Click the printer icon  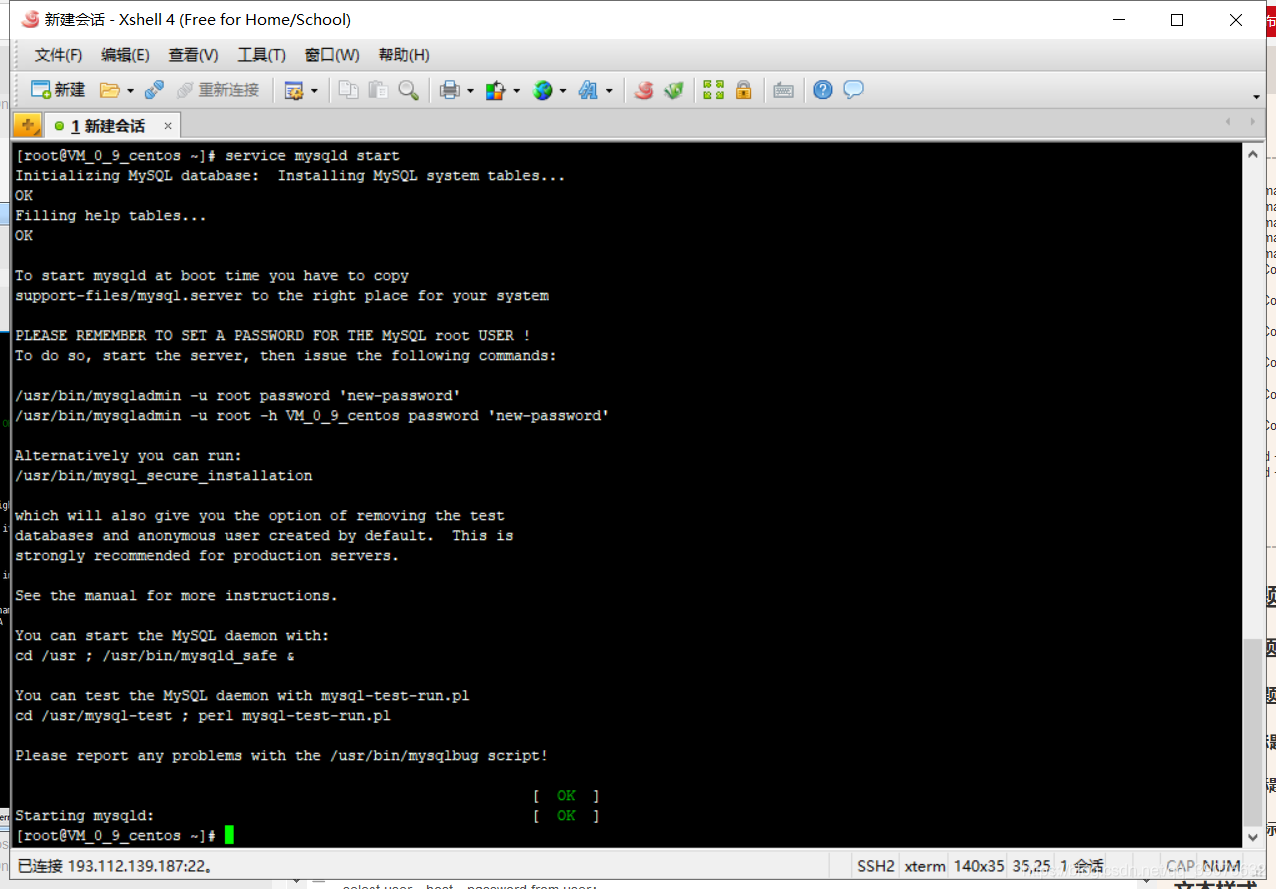[x=450, y=90]
